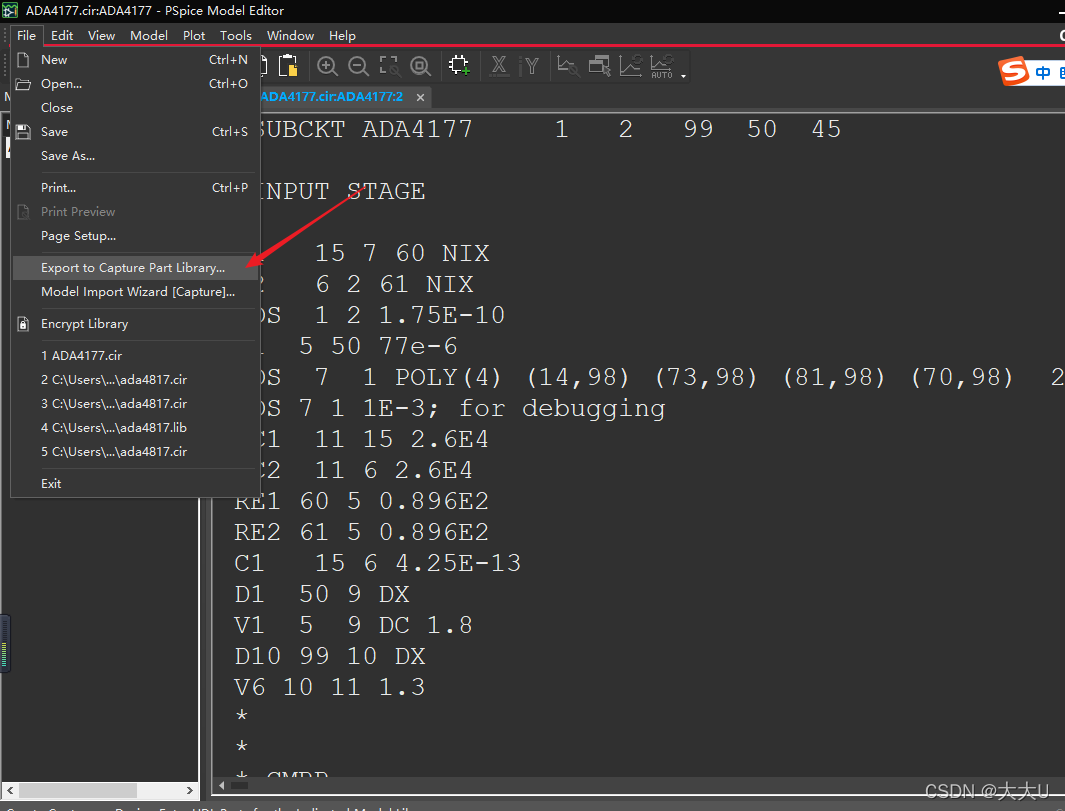Click the text 'INPUT STAGE' in editor
This screenshot has height=811, width=1065.
click(343, 192)
